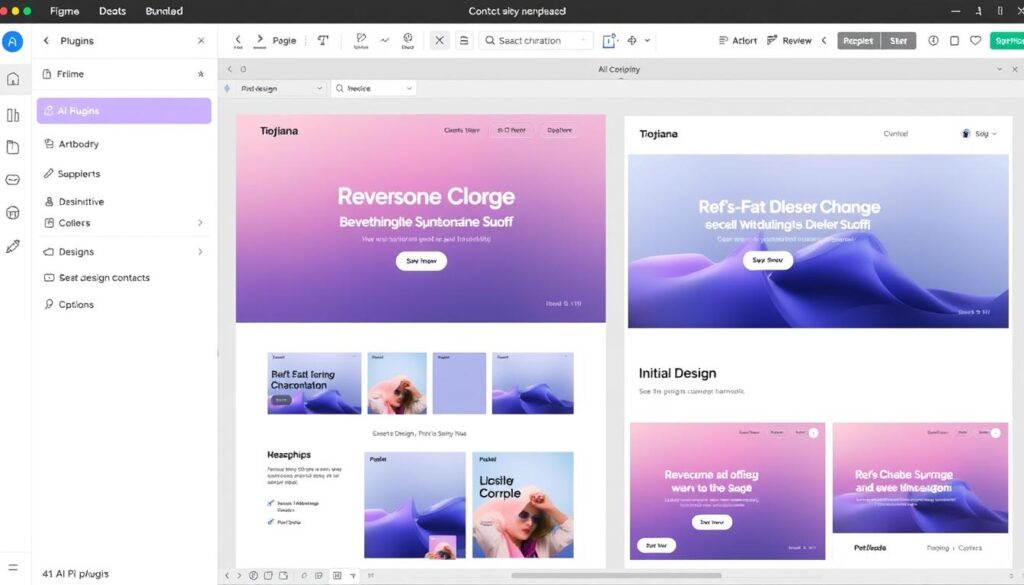
Task: Click in the Saact chration search field
Action: (537, 40)
